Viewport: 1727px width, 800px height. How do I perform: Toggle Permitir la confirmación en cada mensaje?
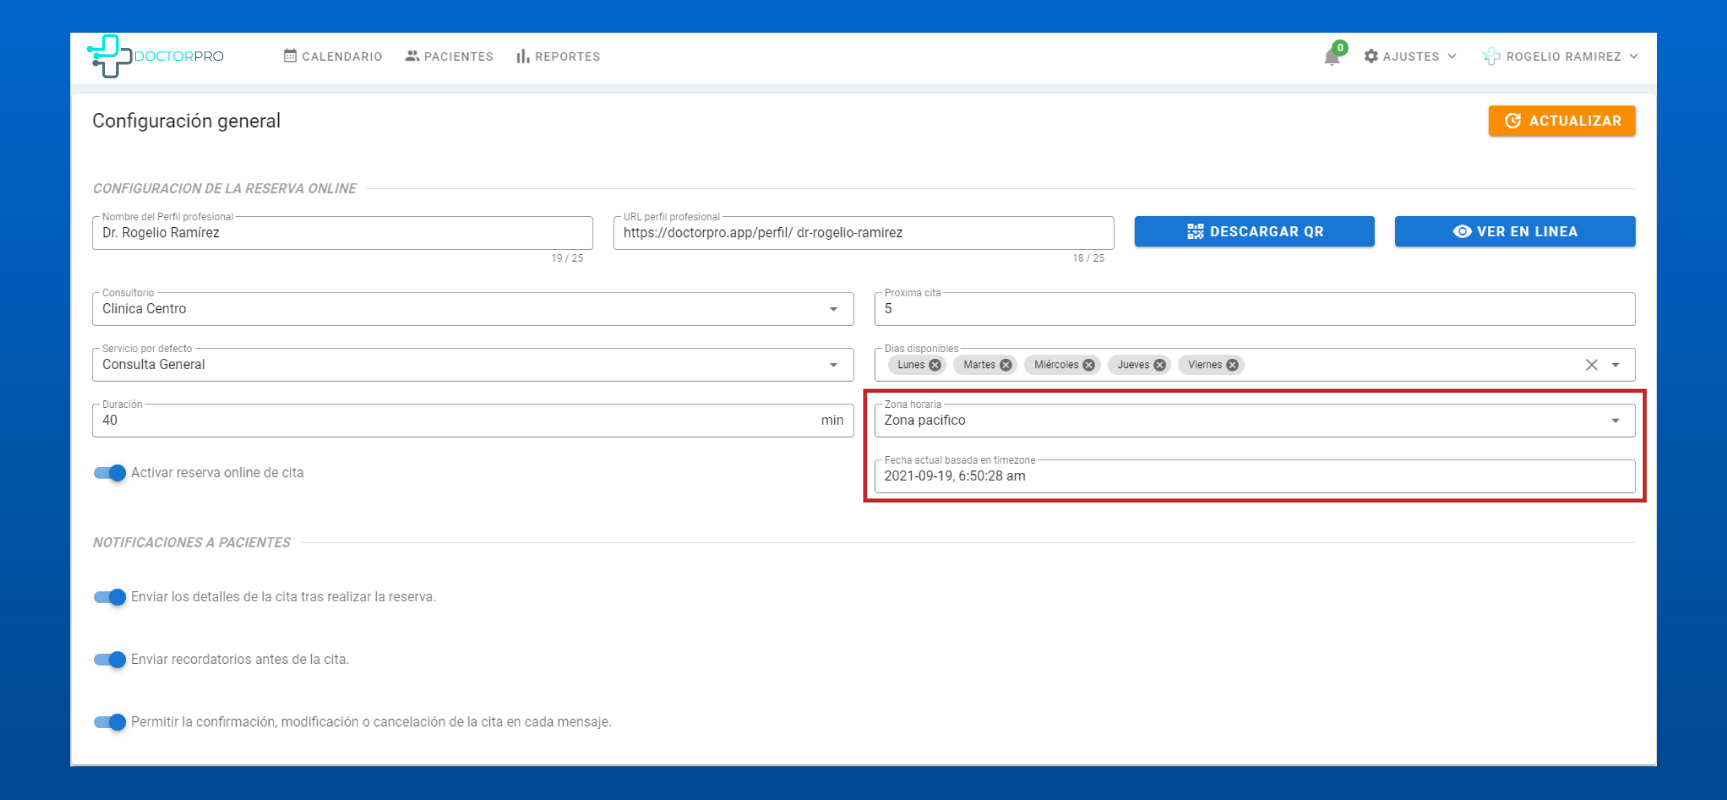110,722
